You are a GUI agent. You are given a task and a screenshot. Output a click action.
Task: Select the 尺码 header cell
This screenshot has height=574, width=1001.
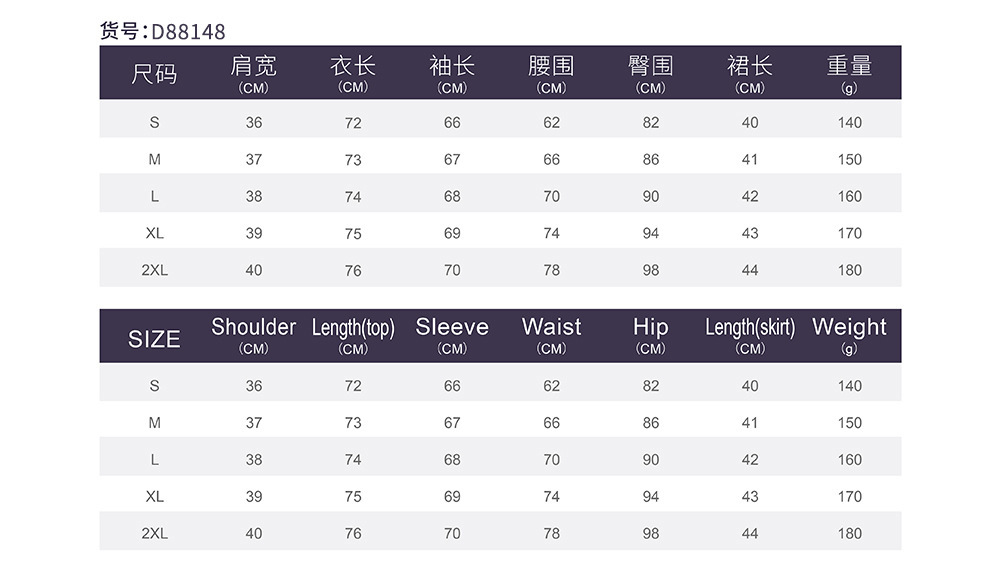[x=154, y=74]
